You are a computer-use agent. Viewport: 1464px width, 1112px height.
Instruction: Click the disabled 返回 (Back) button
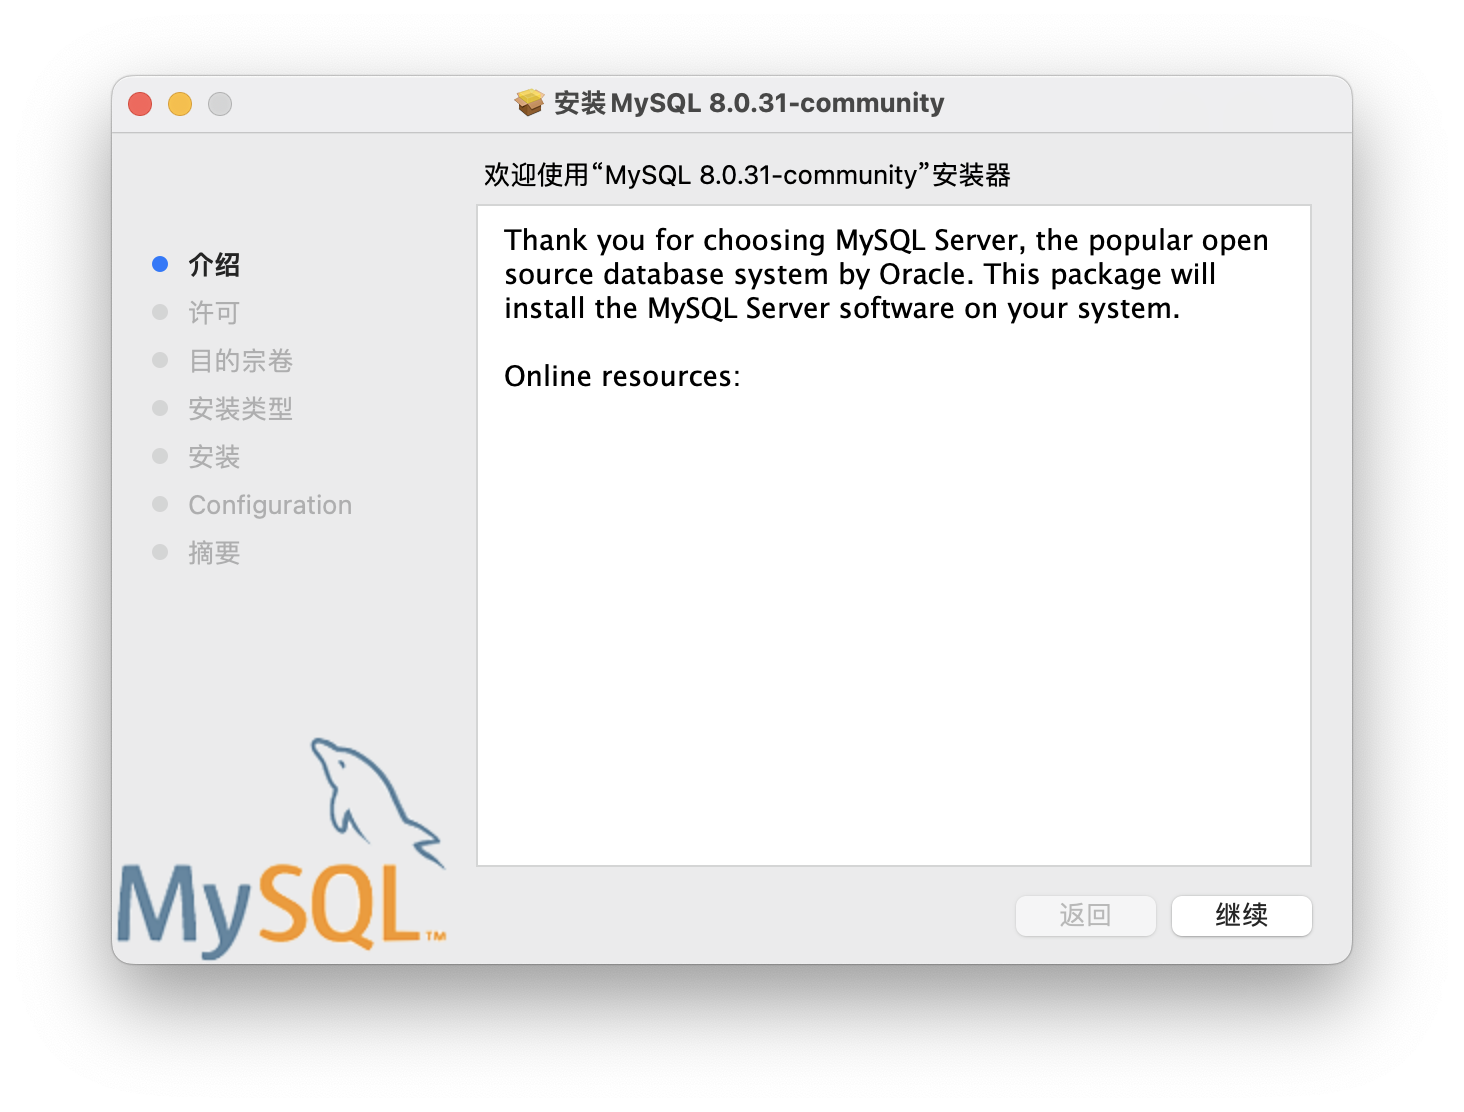(1086, 915)
